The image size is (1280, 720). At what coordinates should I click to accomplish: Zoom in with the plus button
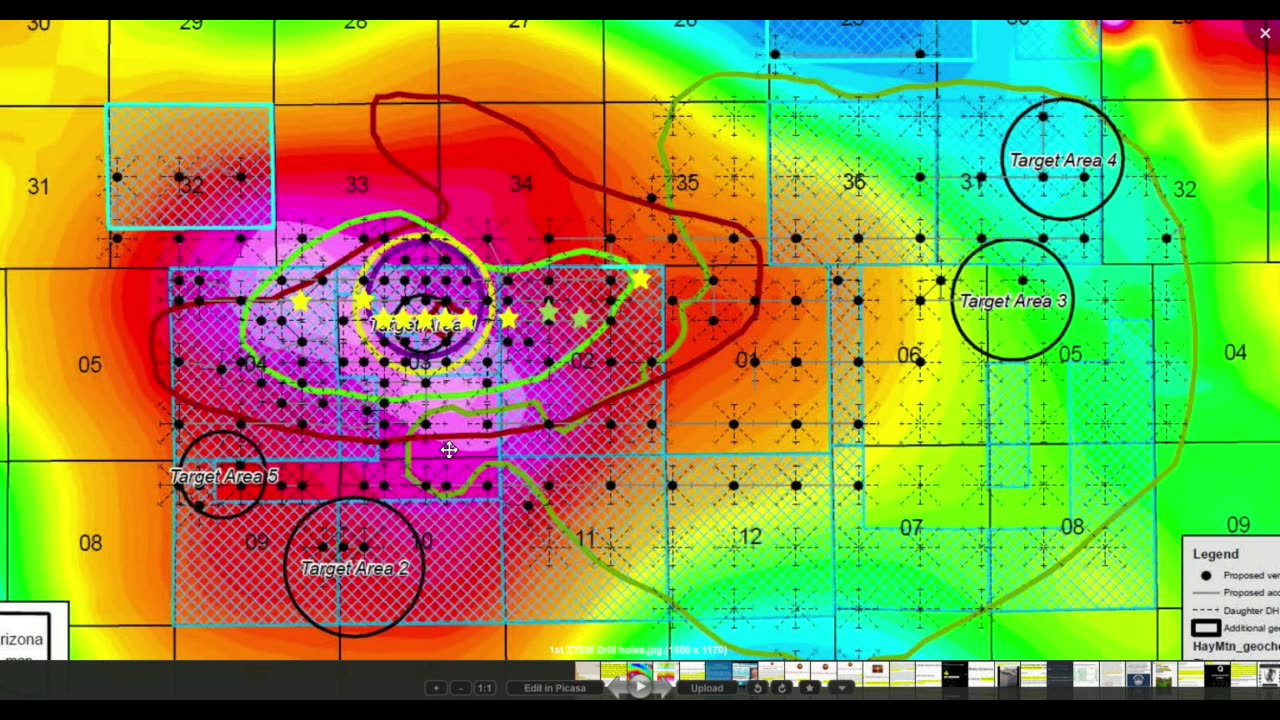[x=436, y=688]
